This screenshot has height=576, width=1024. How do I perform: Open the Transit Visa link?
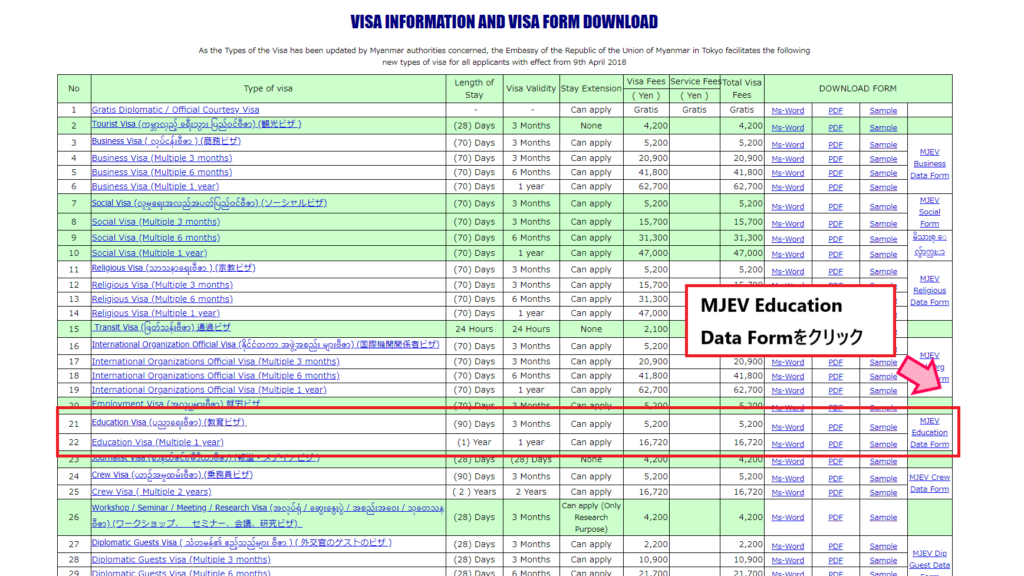[x=161, y=328]
